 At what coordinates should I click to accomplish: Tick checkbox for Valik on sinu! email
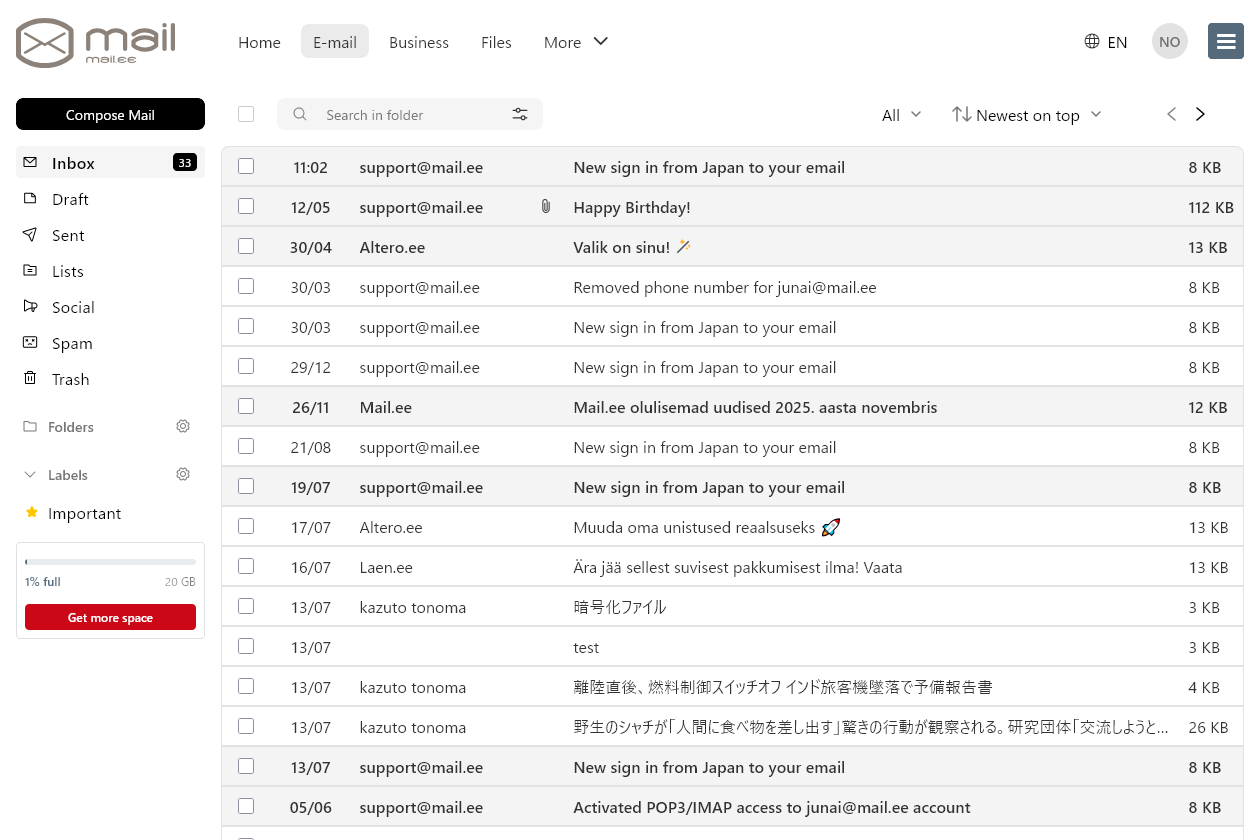point(246,246)
